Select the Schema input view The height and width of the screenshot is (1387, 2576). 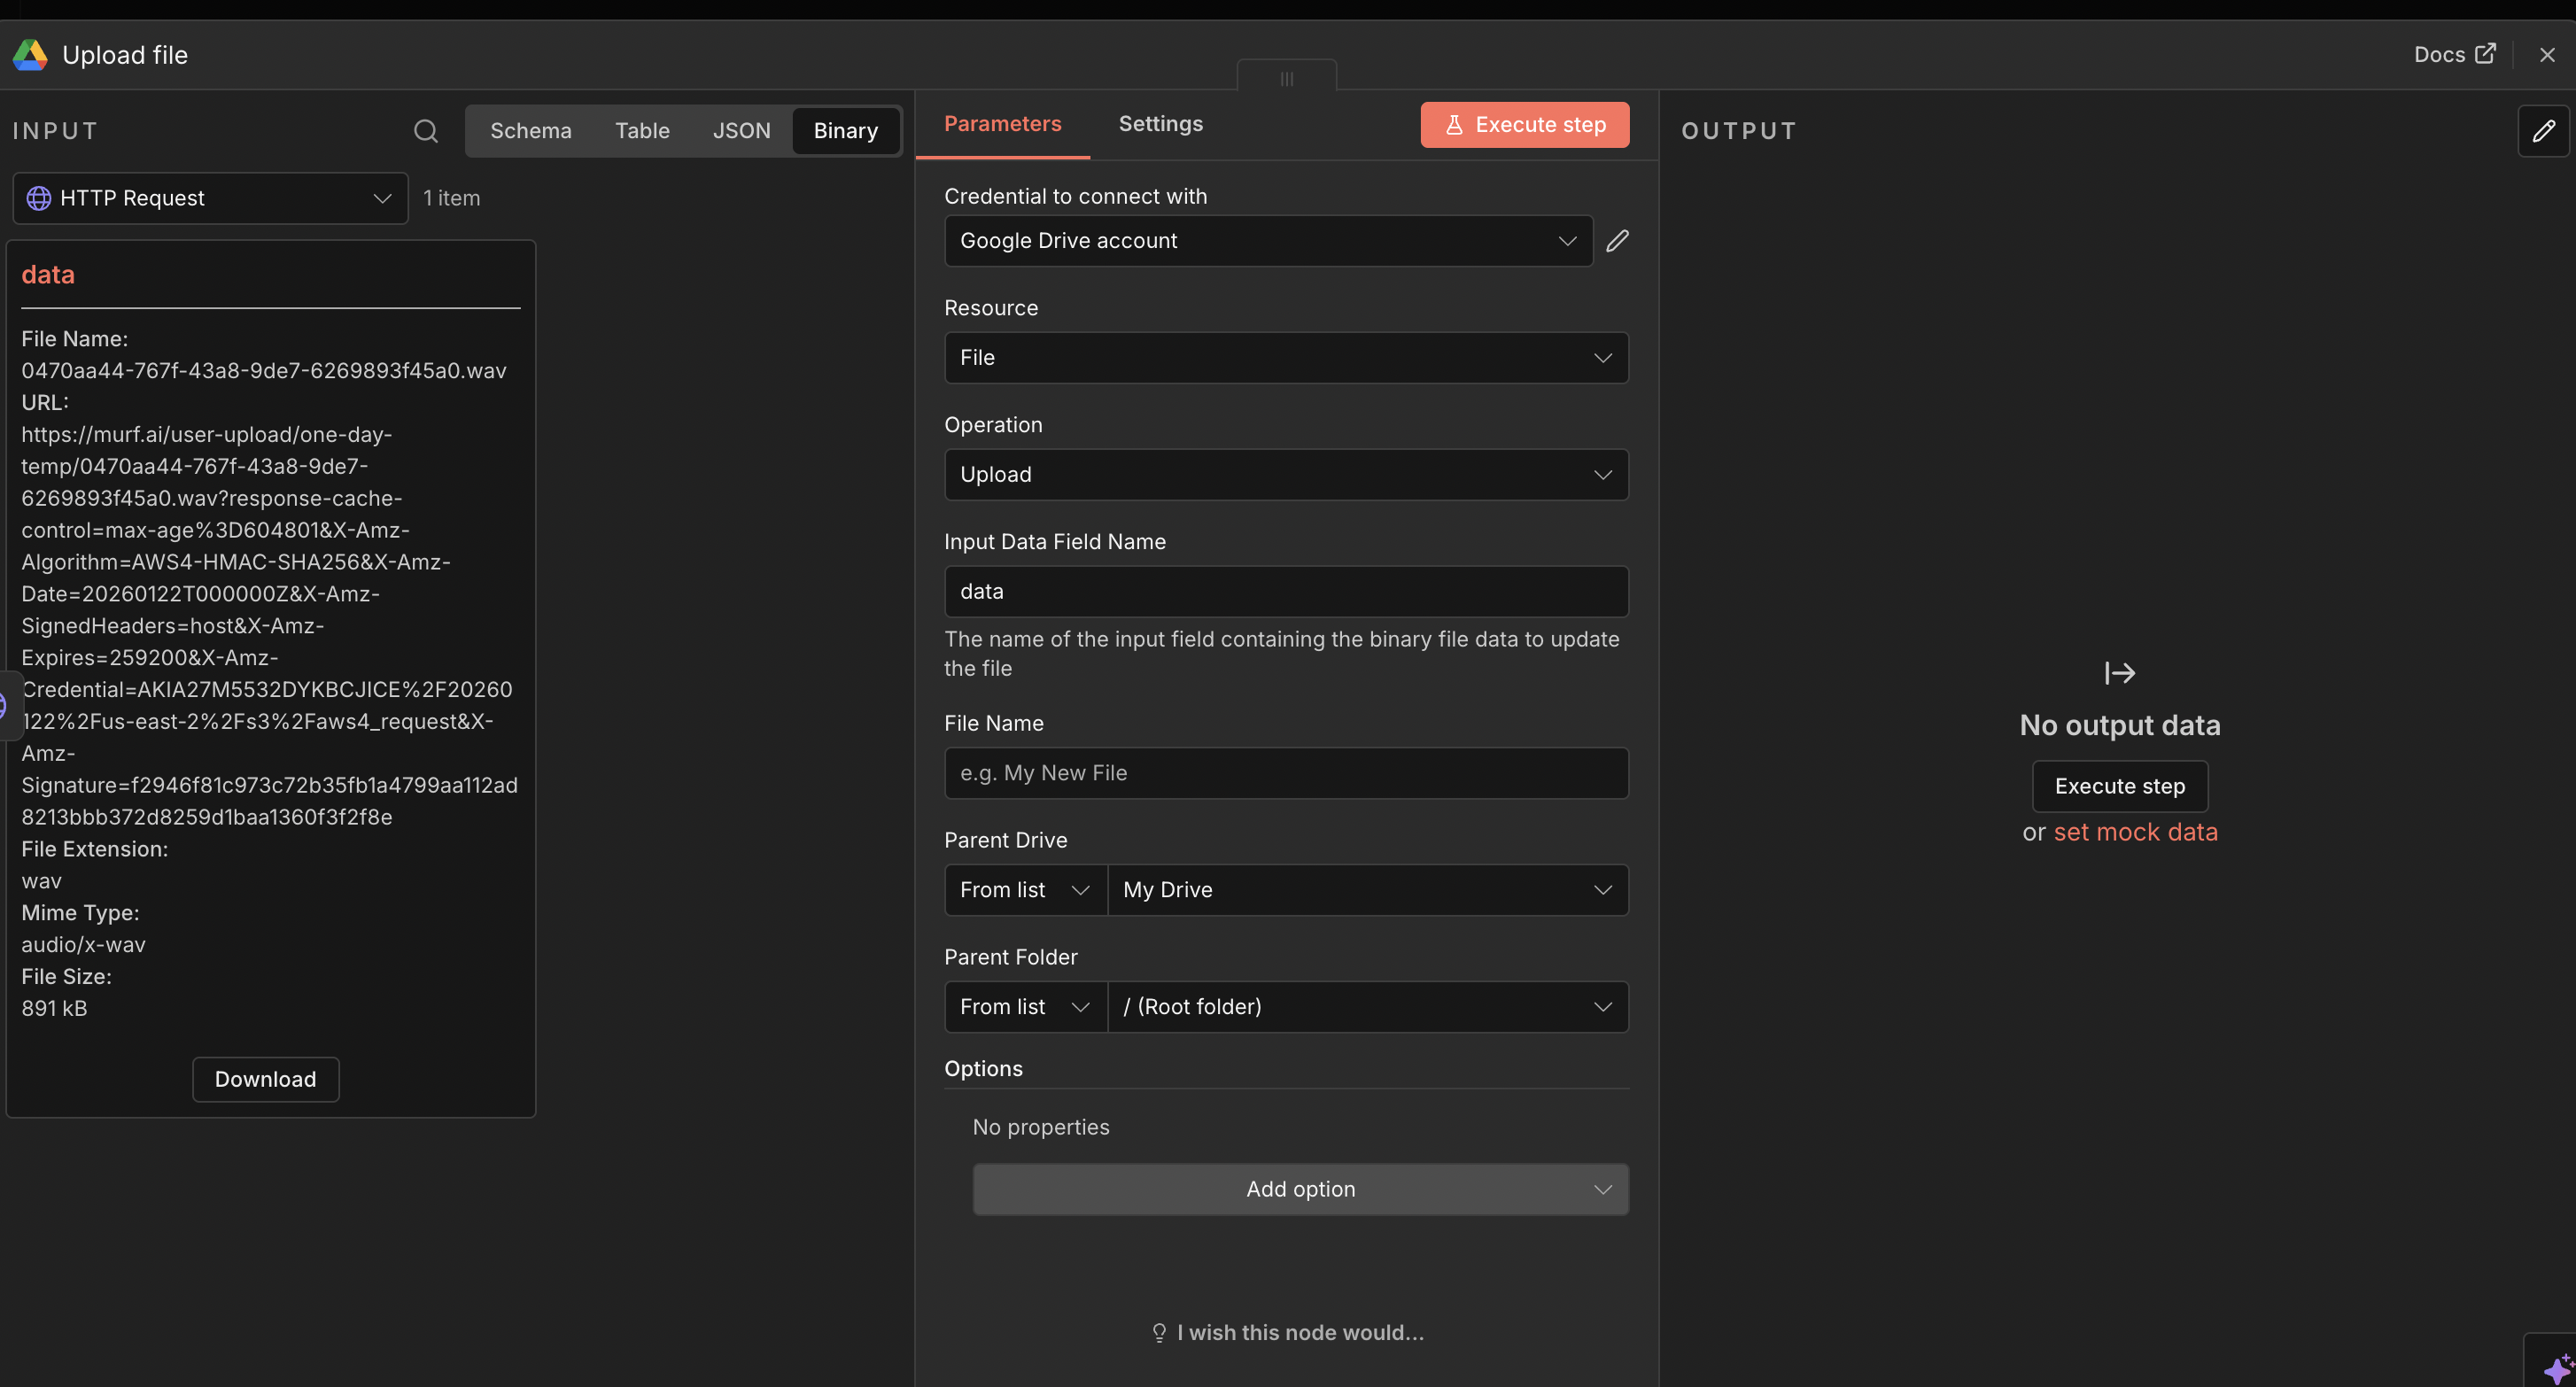pos(531,130)
